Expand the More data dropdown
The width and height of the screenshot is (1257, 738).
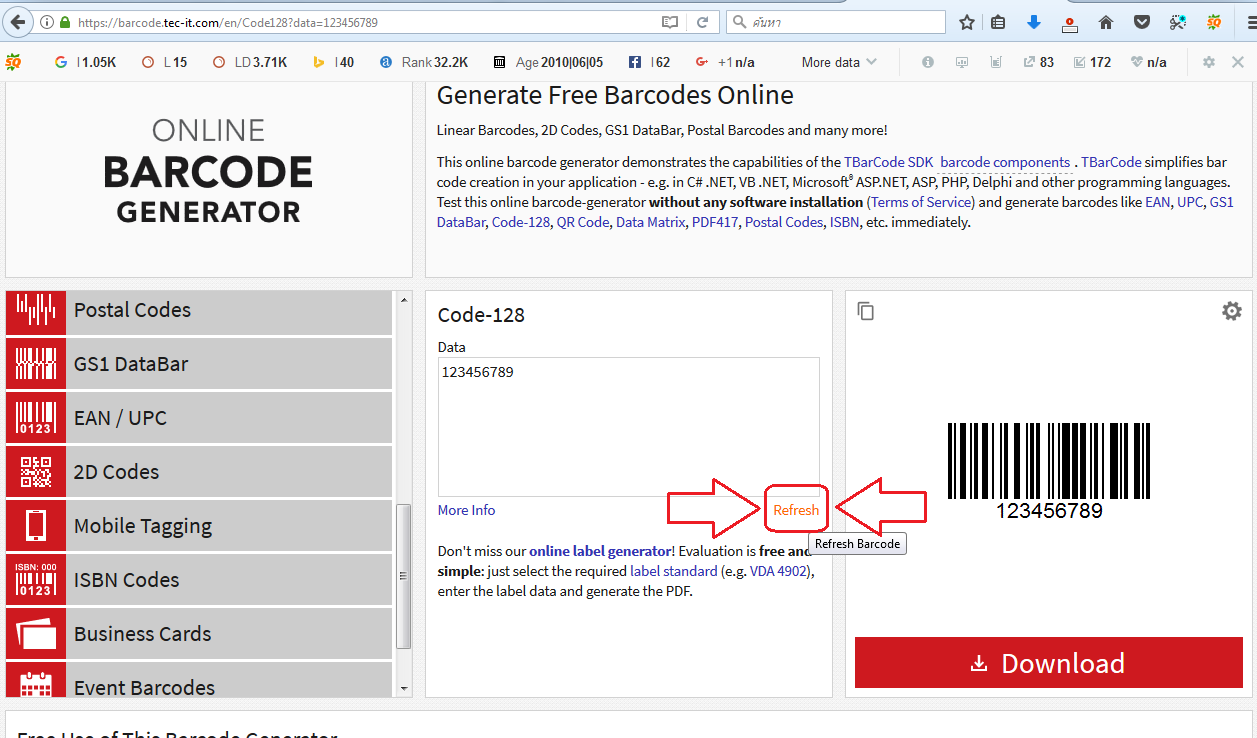tap(839, 62)
